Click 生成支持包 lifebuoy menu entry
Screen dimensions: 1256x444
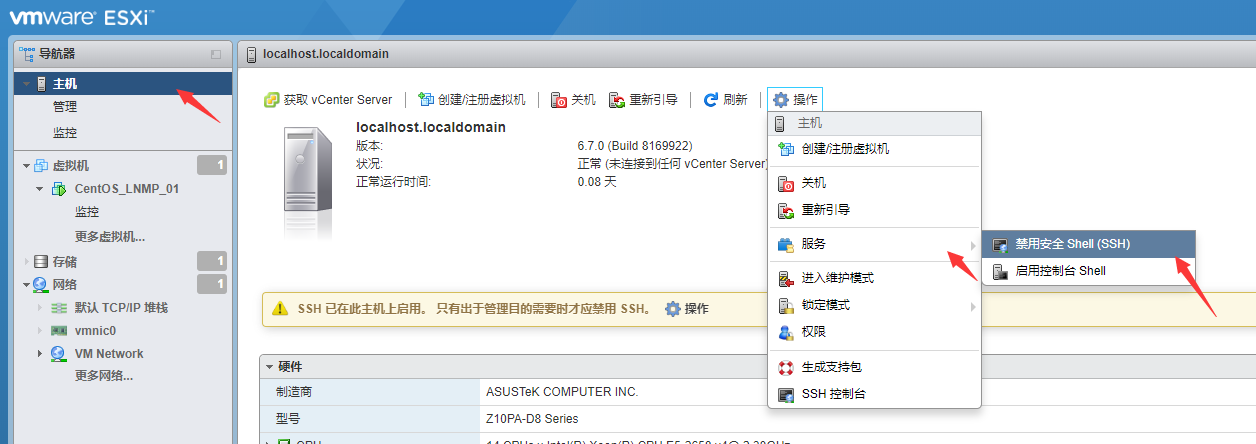pos(831,368)
